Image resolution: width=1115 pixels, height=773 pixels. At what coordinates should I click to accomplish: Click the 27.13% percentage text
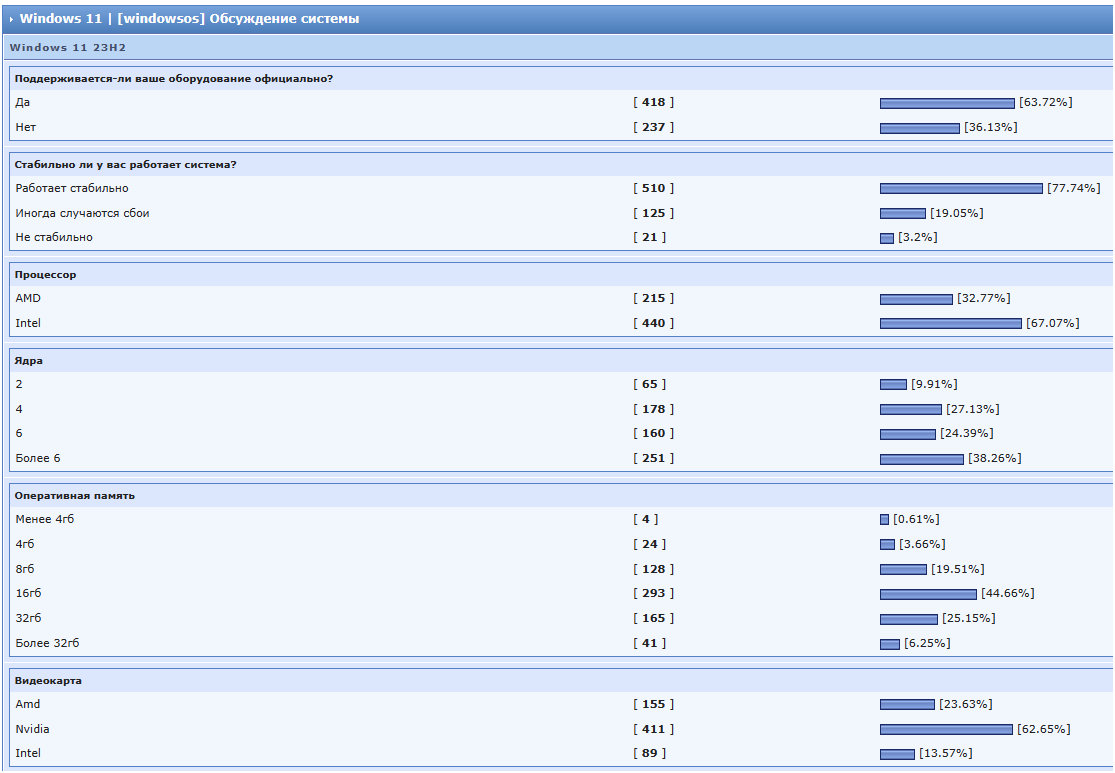coord(973,410)
